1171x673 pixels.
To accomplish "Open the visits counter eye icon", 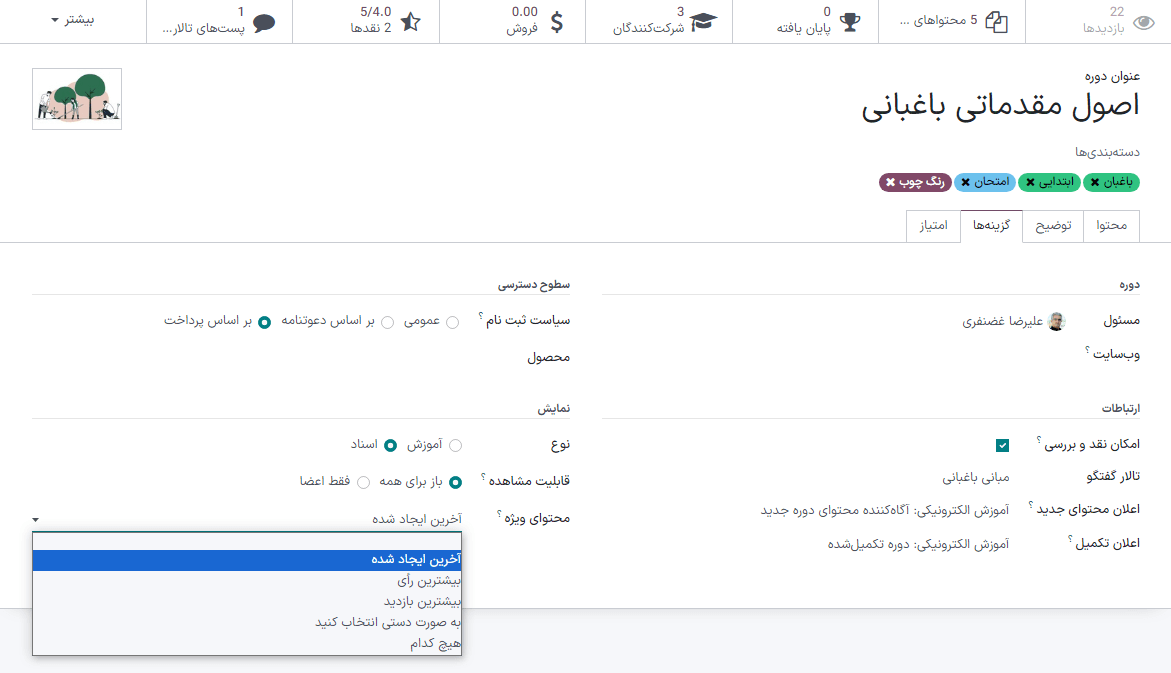I will click(x=1145, y=21).
